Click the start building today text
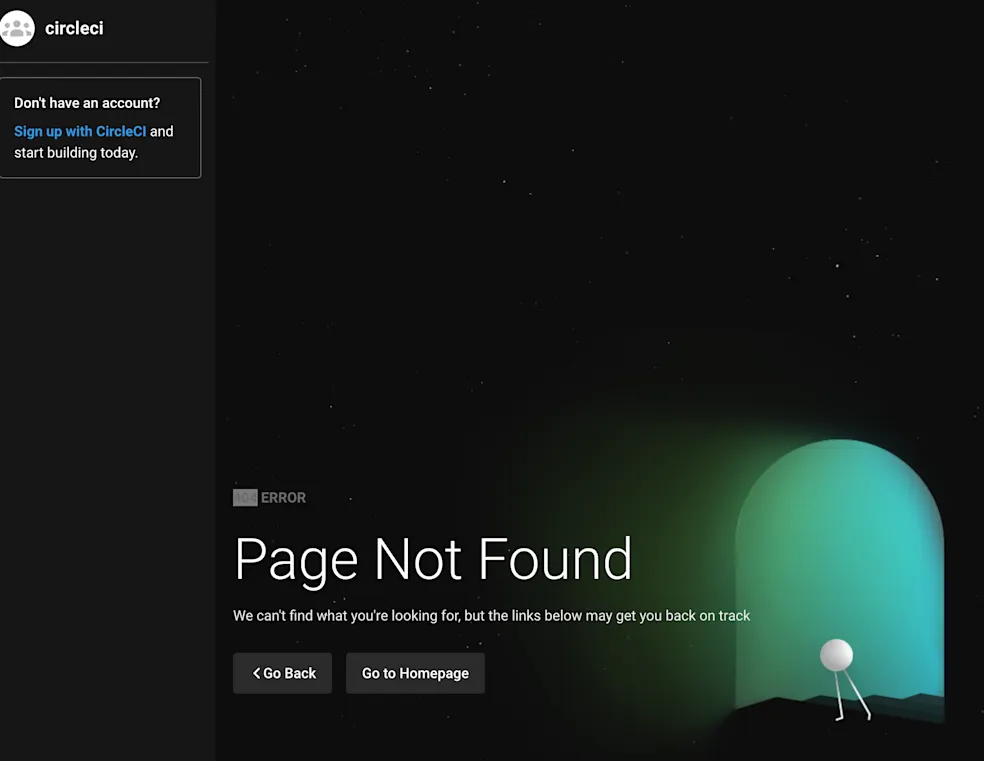Image resolution: width=984 pixels, height=761 pixels. coord(76,152)
